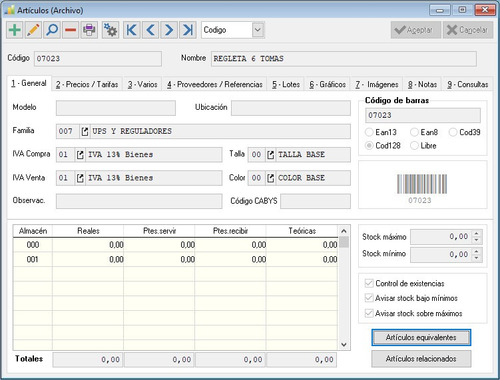Viewport: 500px width, 380px height.
Task: Decrease Stock mínimo with down spinner
Action: [x=477, y=258]
